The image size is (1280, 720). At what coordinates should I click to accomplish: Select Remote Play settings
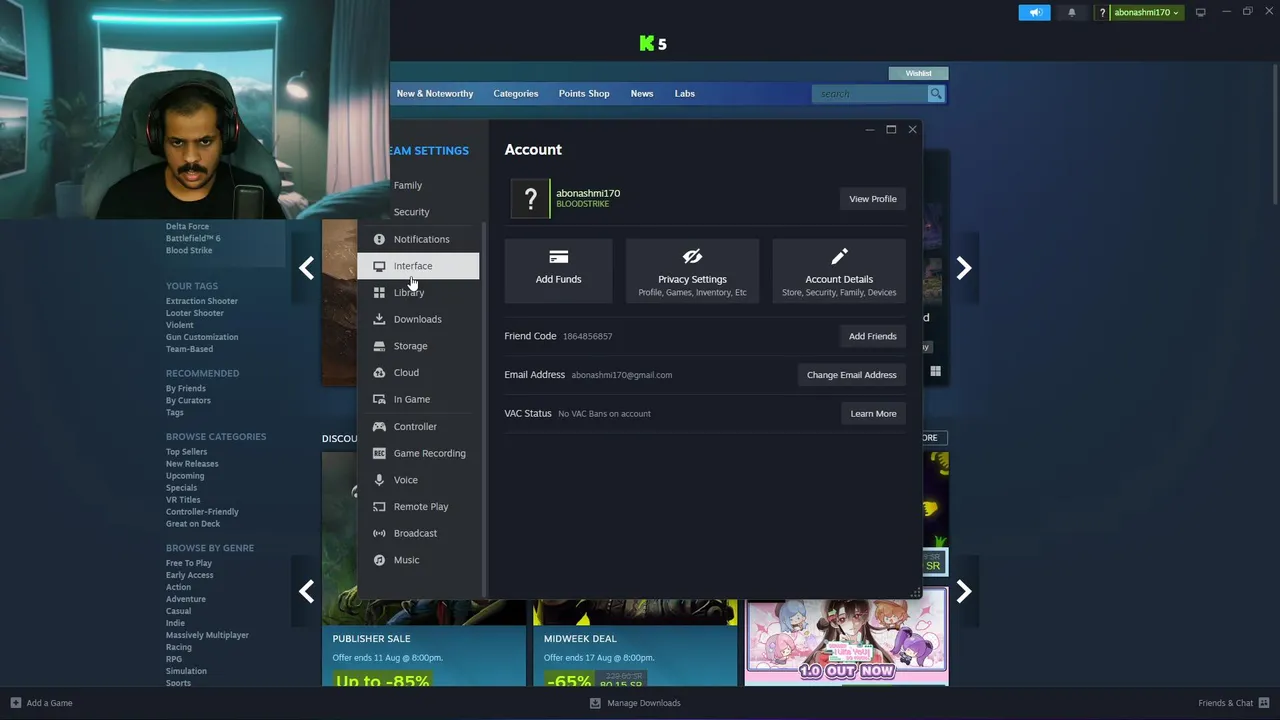point(418,506)
